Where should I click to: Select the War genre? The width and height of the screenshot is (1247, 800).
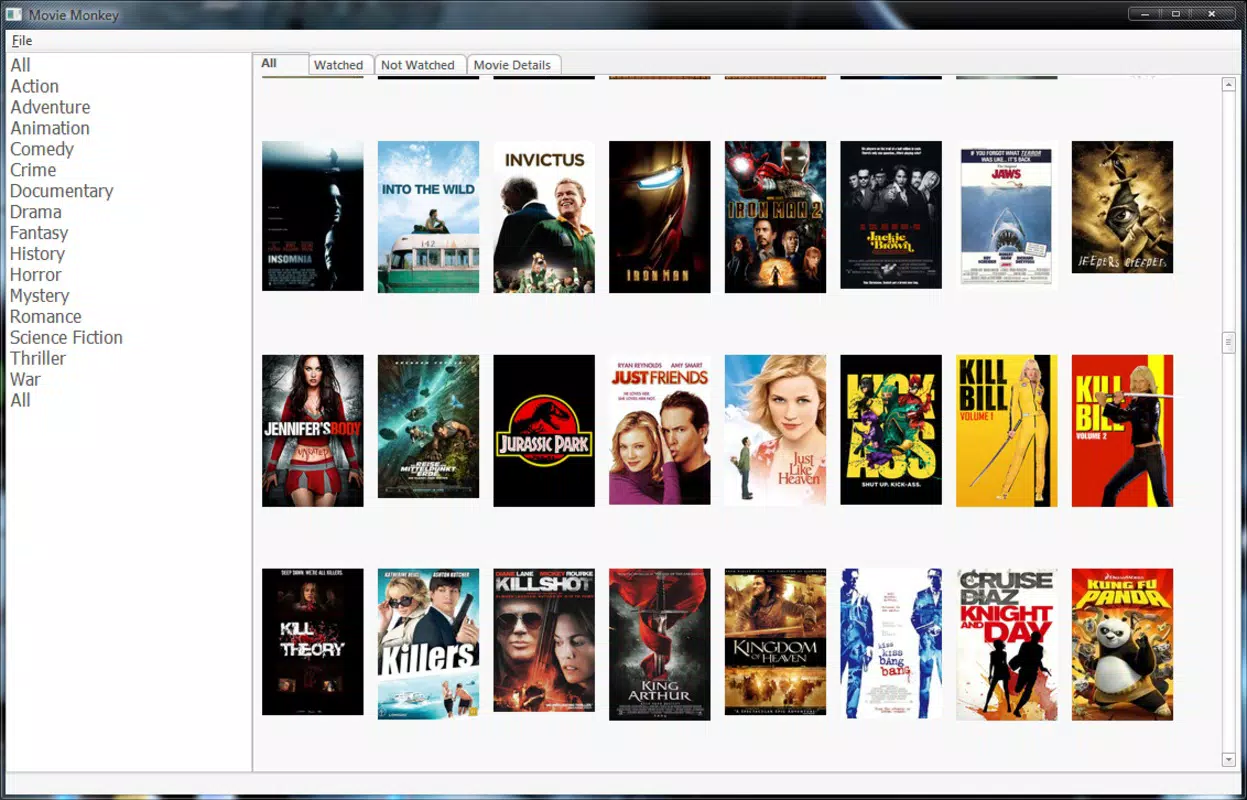pyautogui.click(x=26, y=380)
